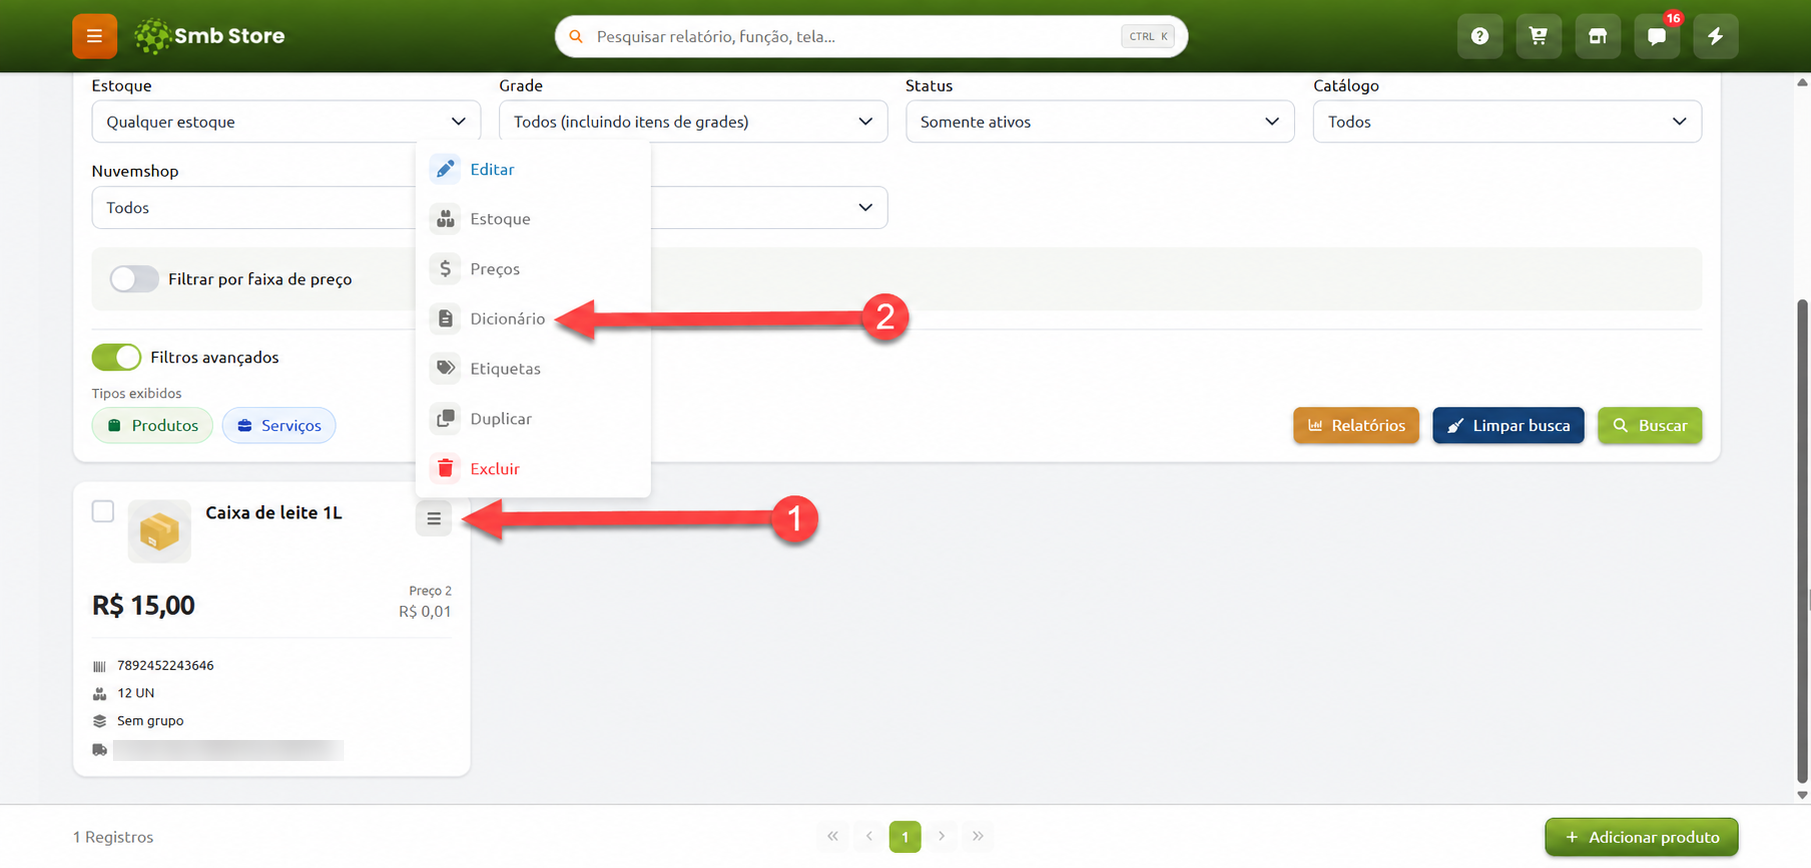Viewport: 1811px width, 868px height.
Task: Disable the Filtros avançados switch
Action: tap(116, 357)
